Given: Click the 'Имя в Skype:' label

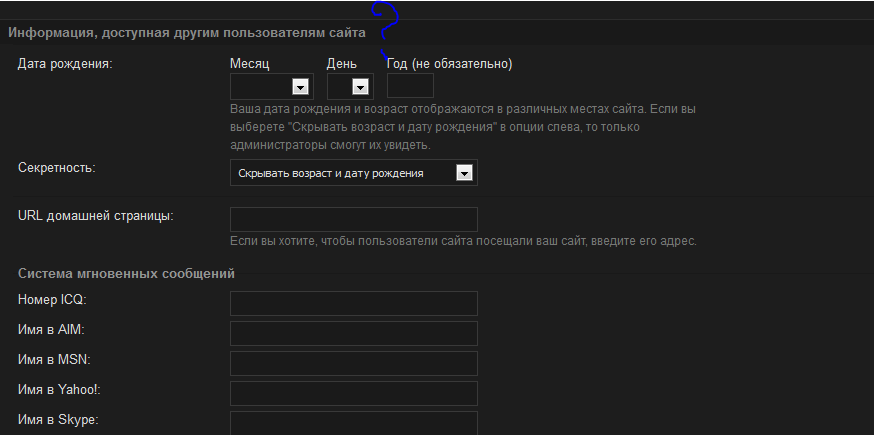Looking at the screenshot, I should [x=59, y=419].
